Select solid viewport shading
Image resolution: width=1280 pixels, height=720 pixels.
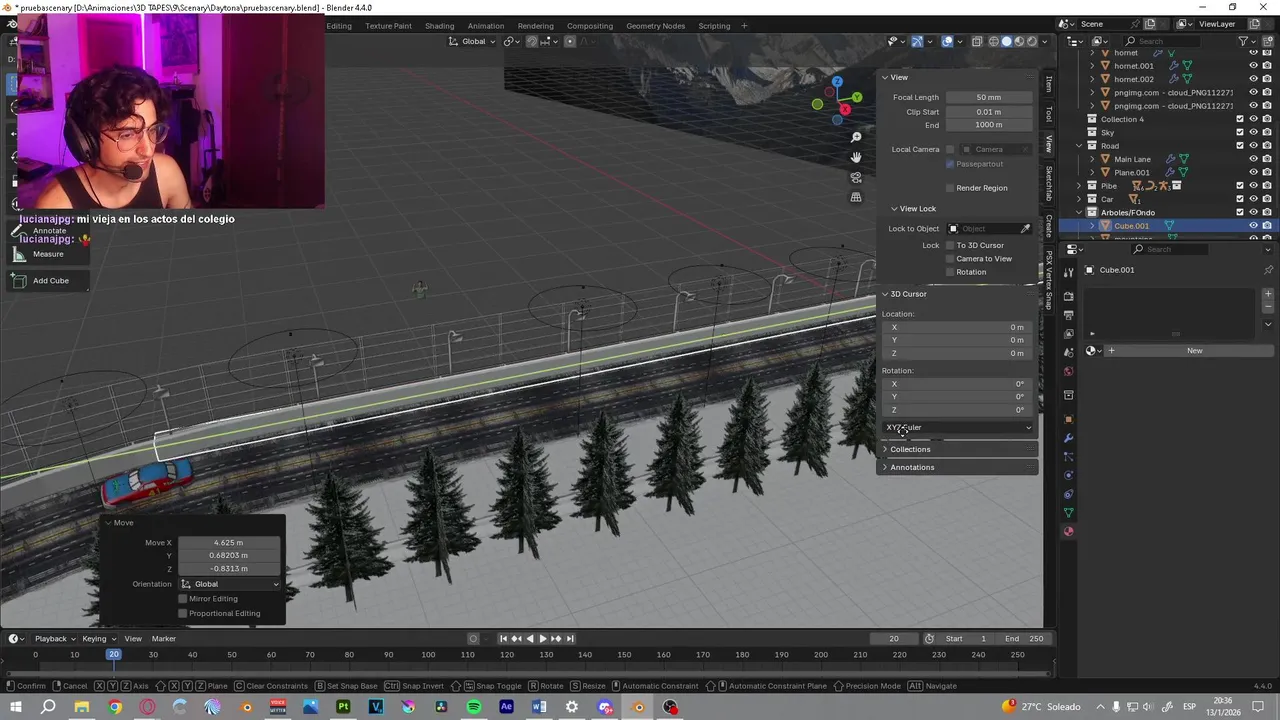(1007, 41)
